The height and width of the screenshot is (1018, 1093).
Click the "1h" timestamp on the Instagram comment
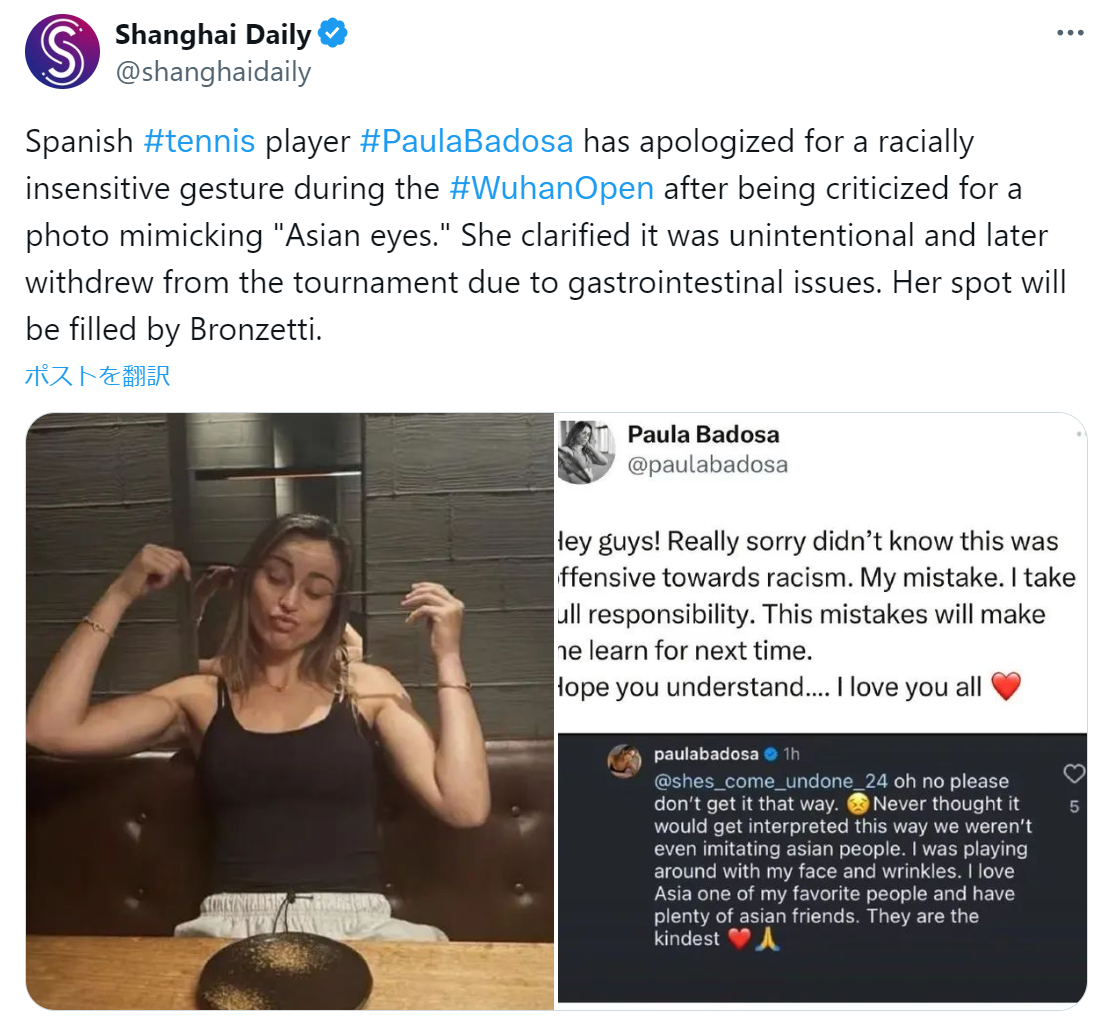coord(793,754)
